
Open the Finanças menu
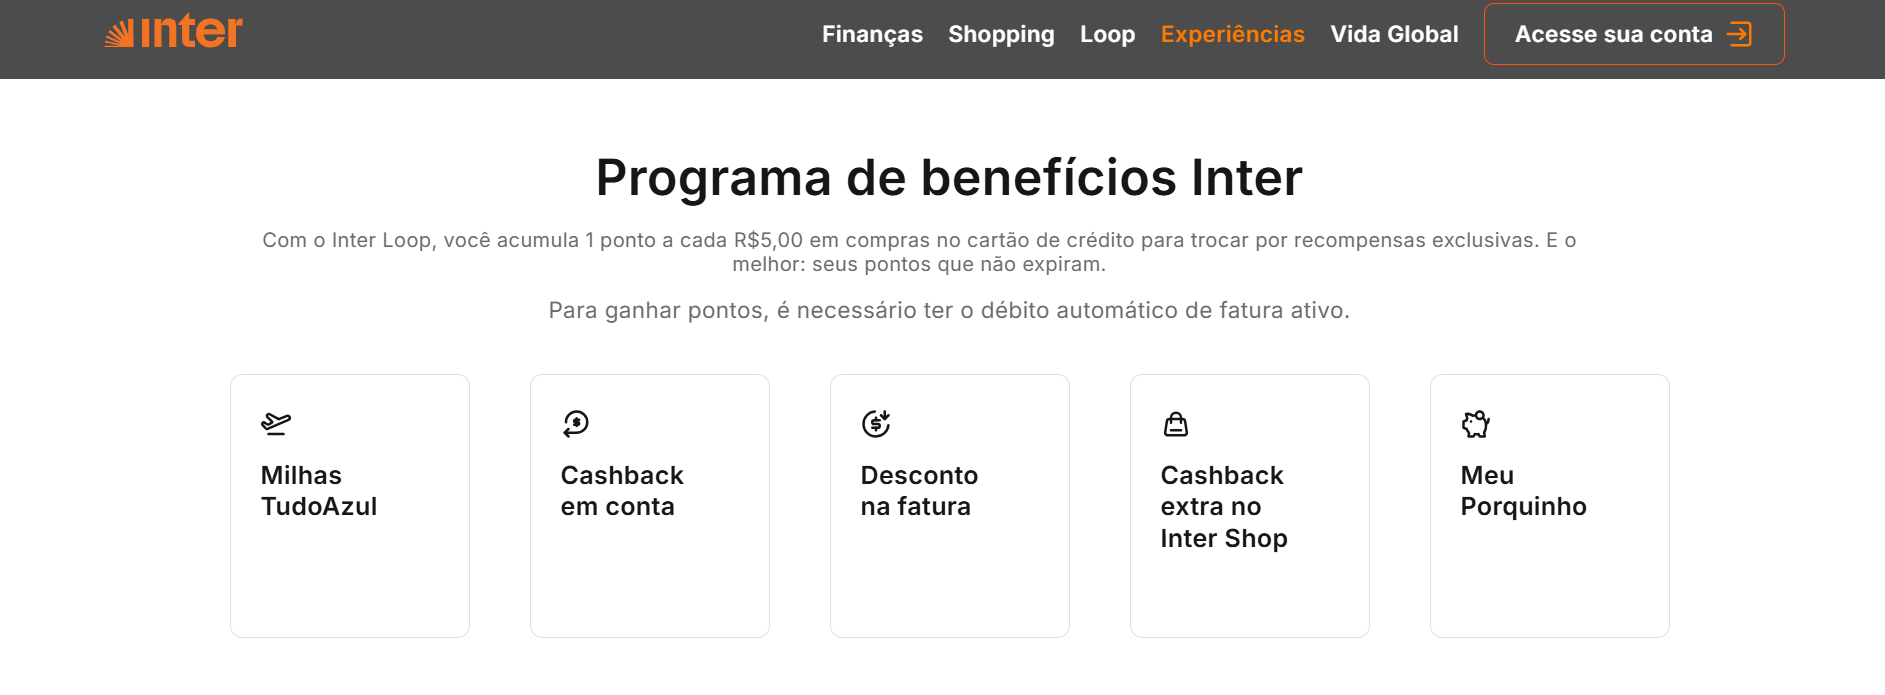click(x=872, y=34)
